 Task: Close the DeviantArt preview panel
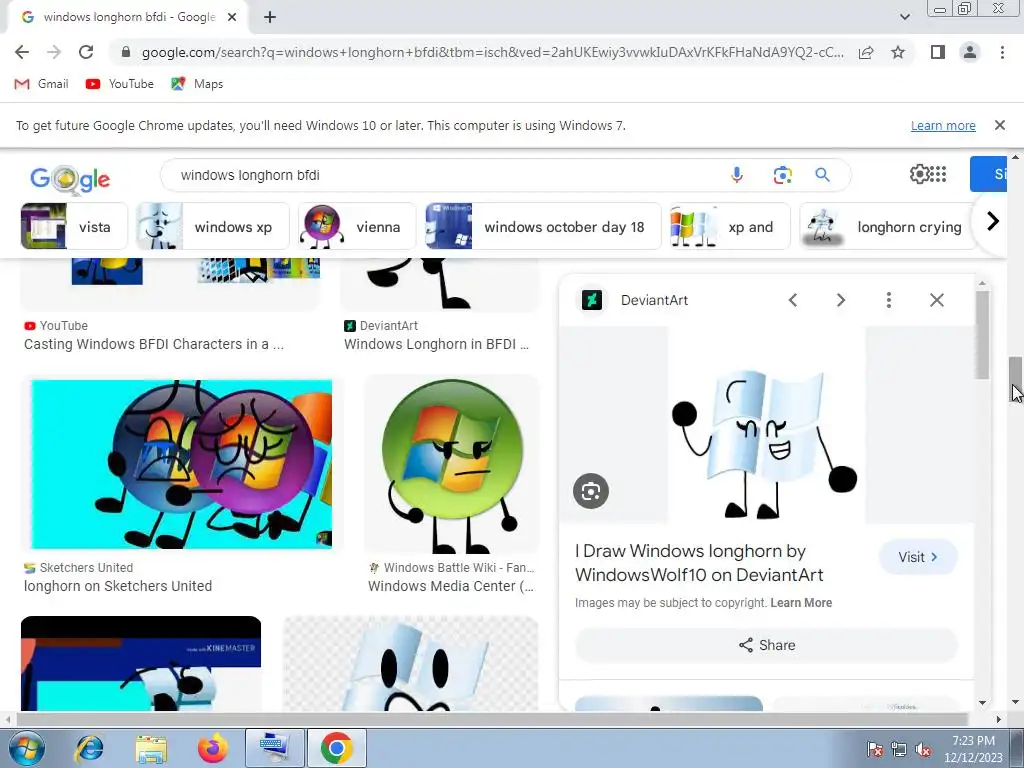[936, 300]
